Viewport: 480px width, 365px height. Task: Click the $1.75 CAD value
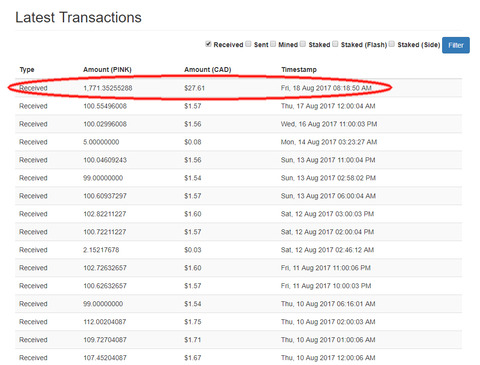[x=193, y=322]
